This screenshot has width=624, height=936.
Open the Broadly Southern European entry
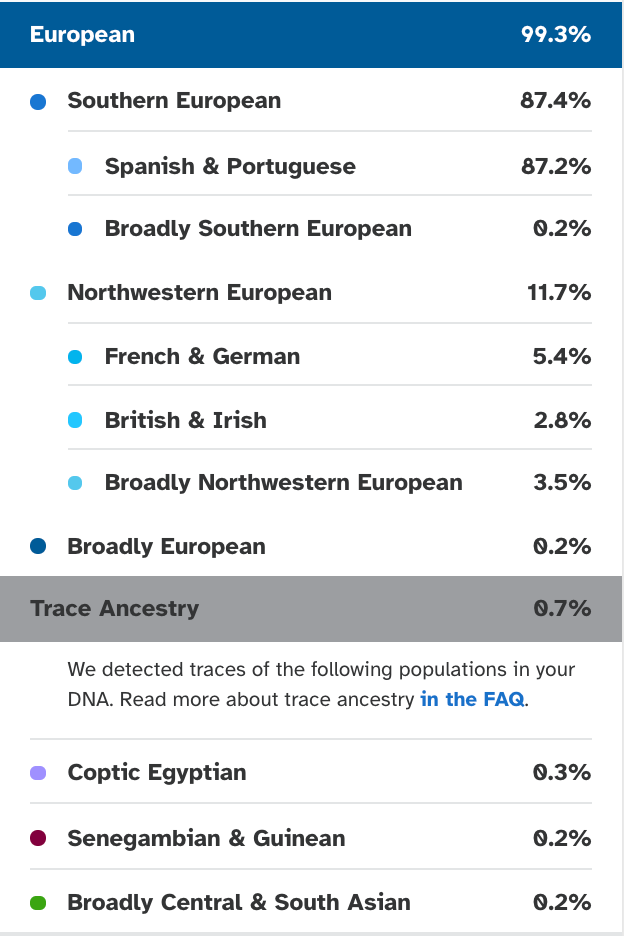click(x=258, y=229)
